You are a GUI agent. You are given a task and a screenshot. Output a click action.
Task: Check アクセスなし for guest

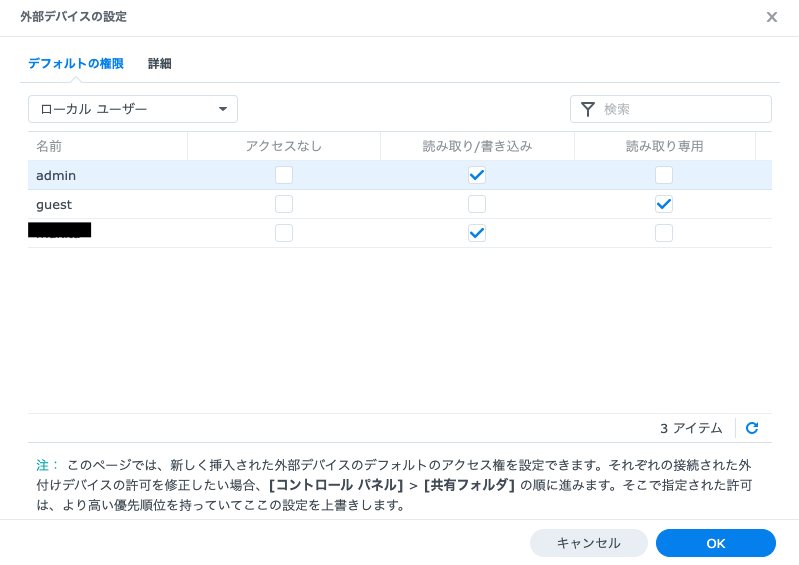284,204
